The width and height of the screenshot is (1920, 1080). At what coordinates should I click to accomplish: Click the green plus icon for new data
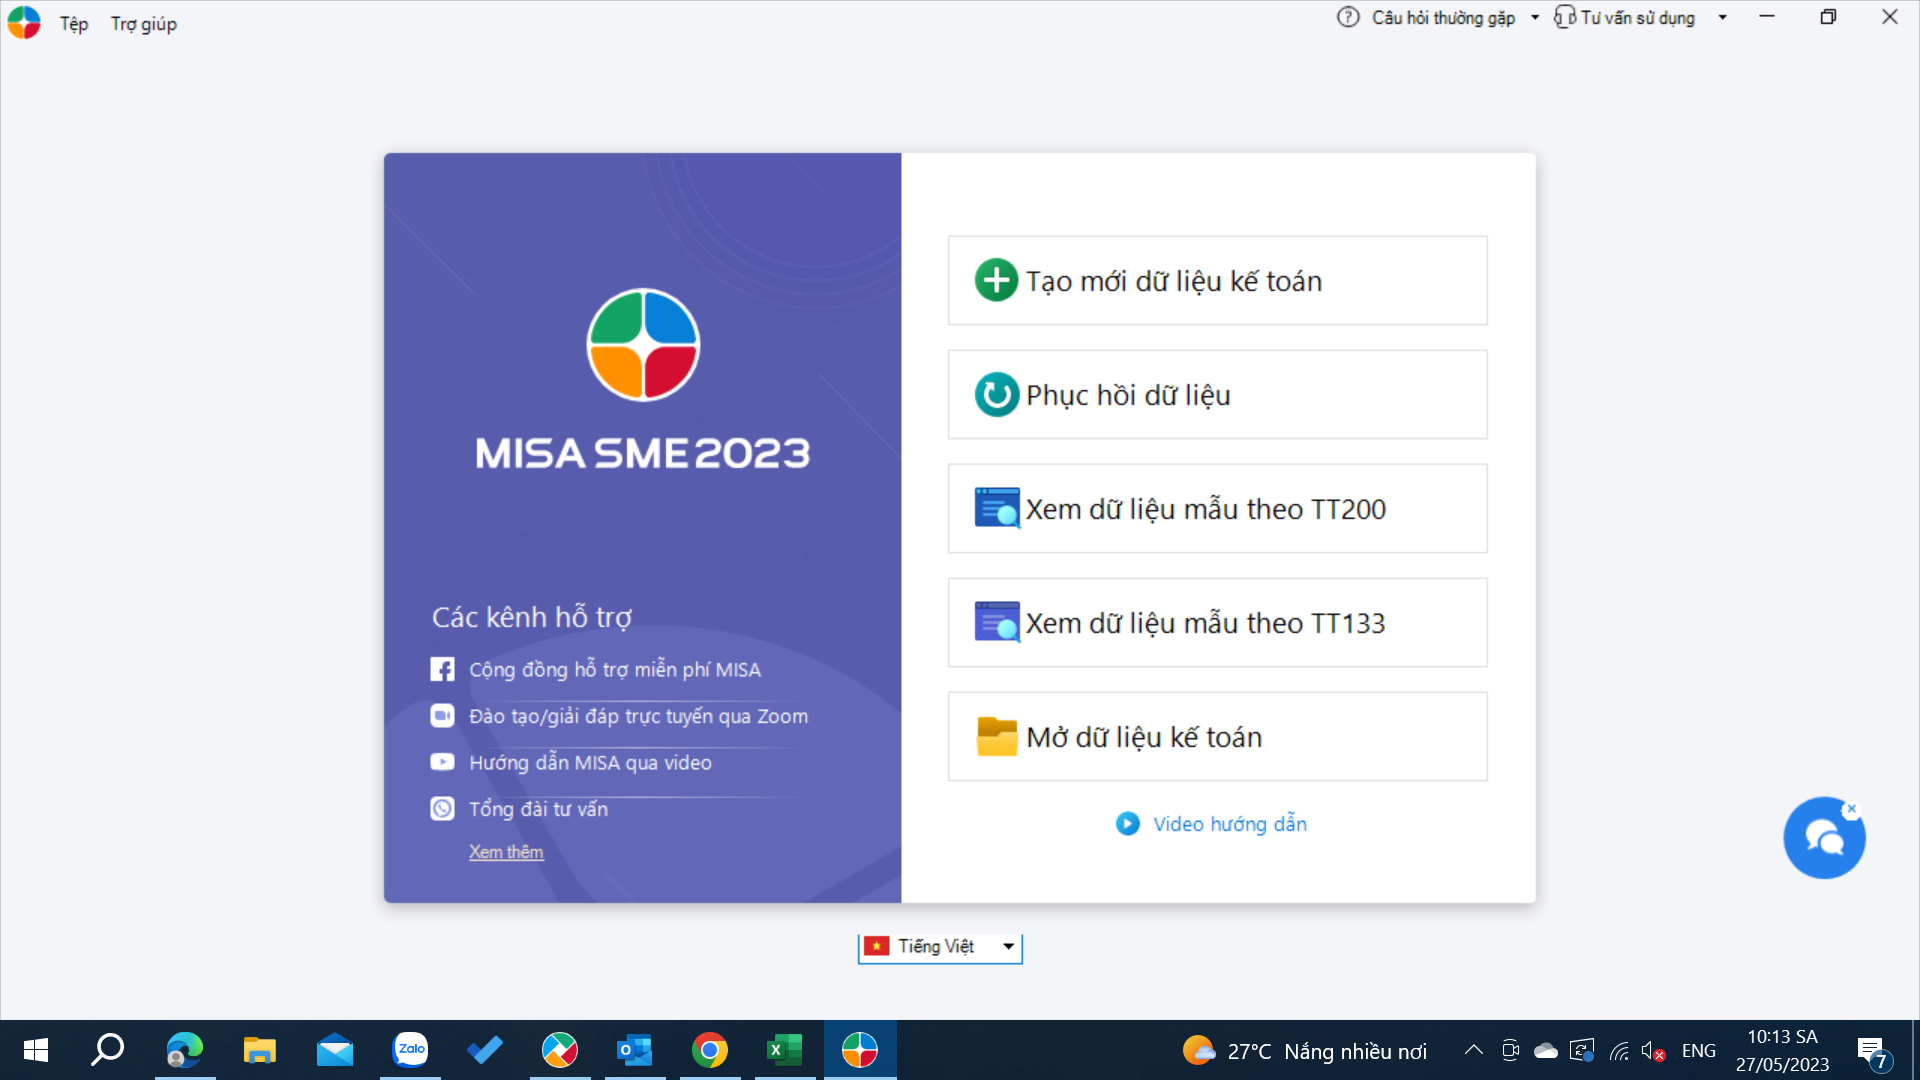(996, 280)
